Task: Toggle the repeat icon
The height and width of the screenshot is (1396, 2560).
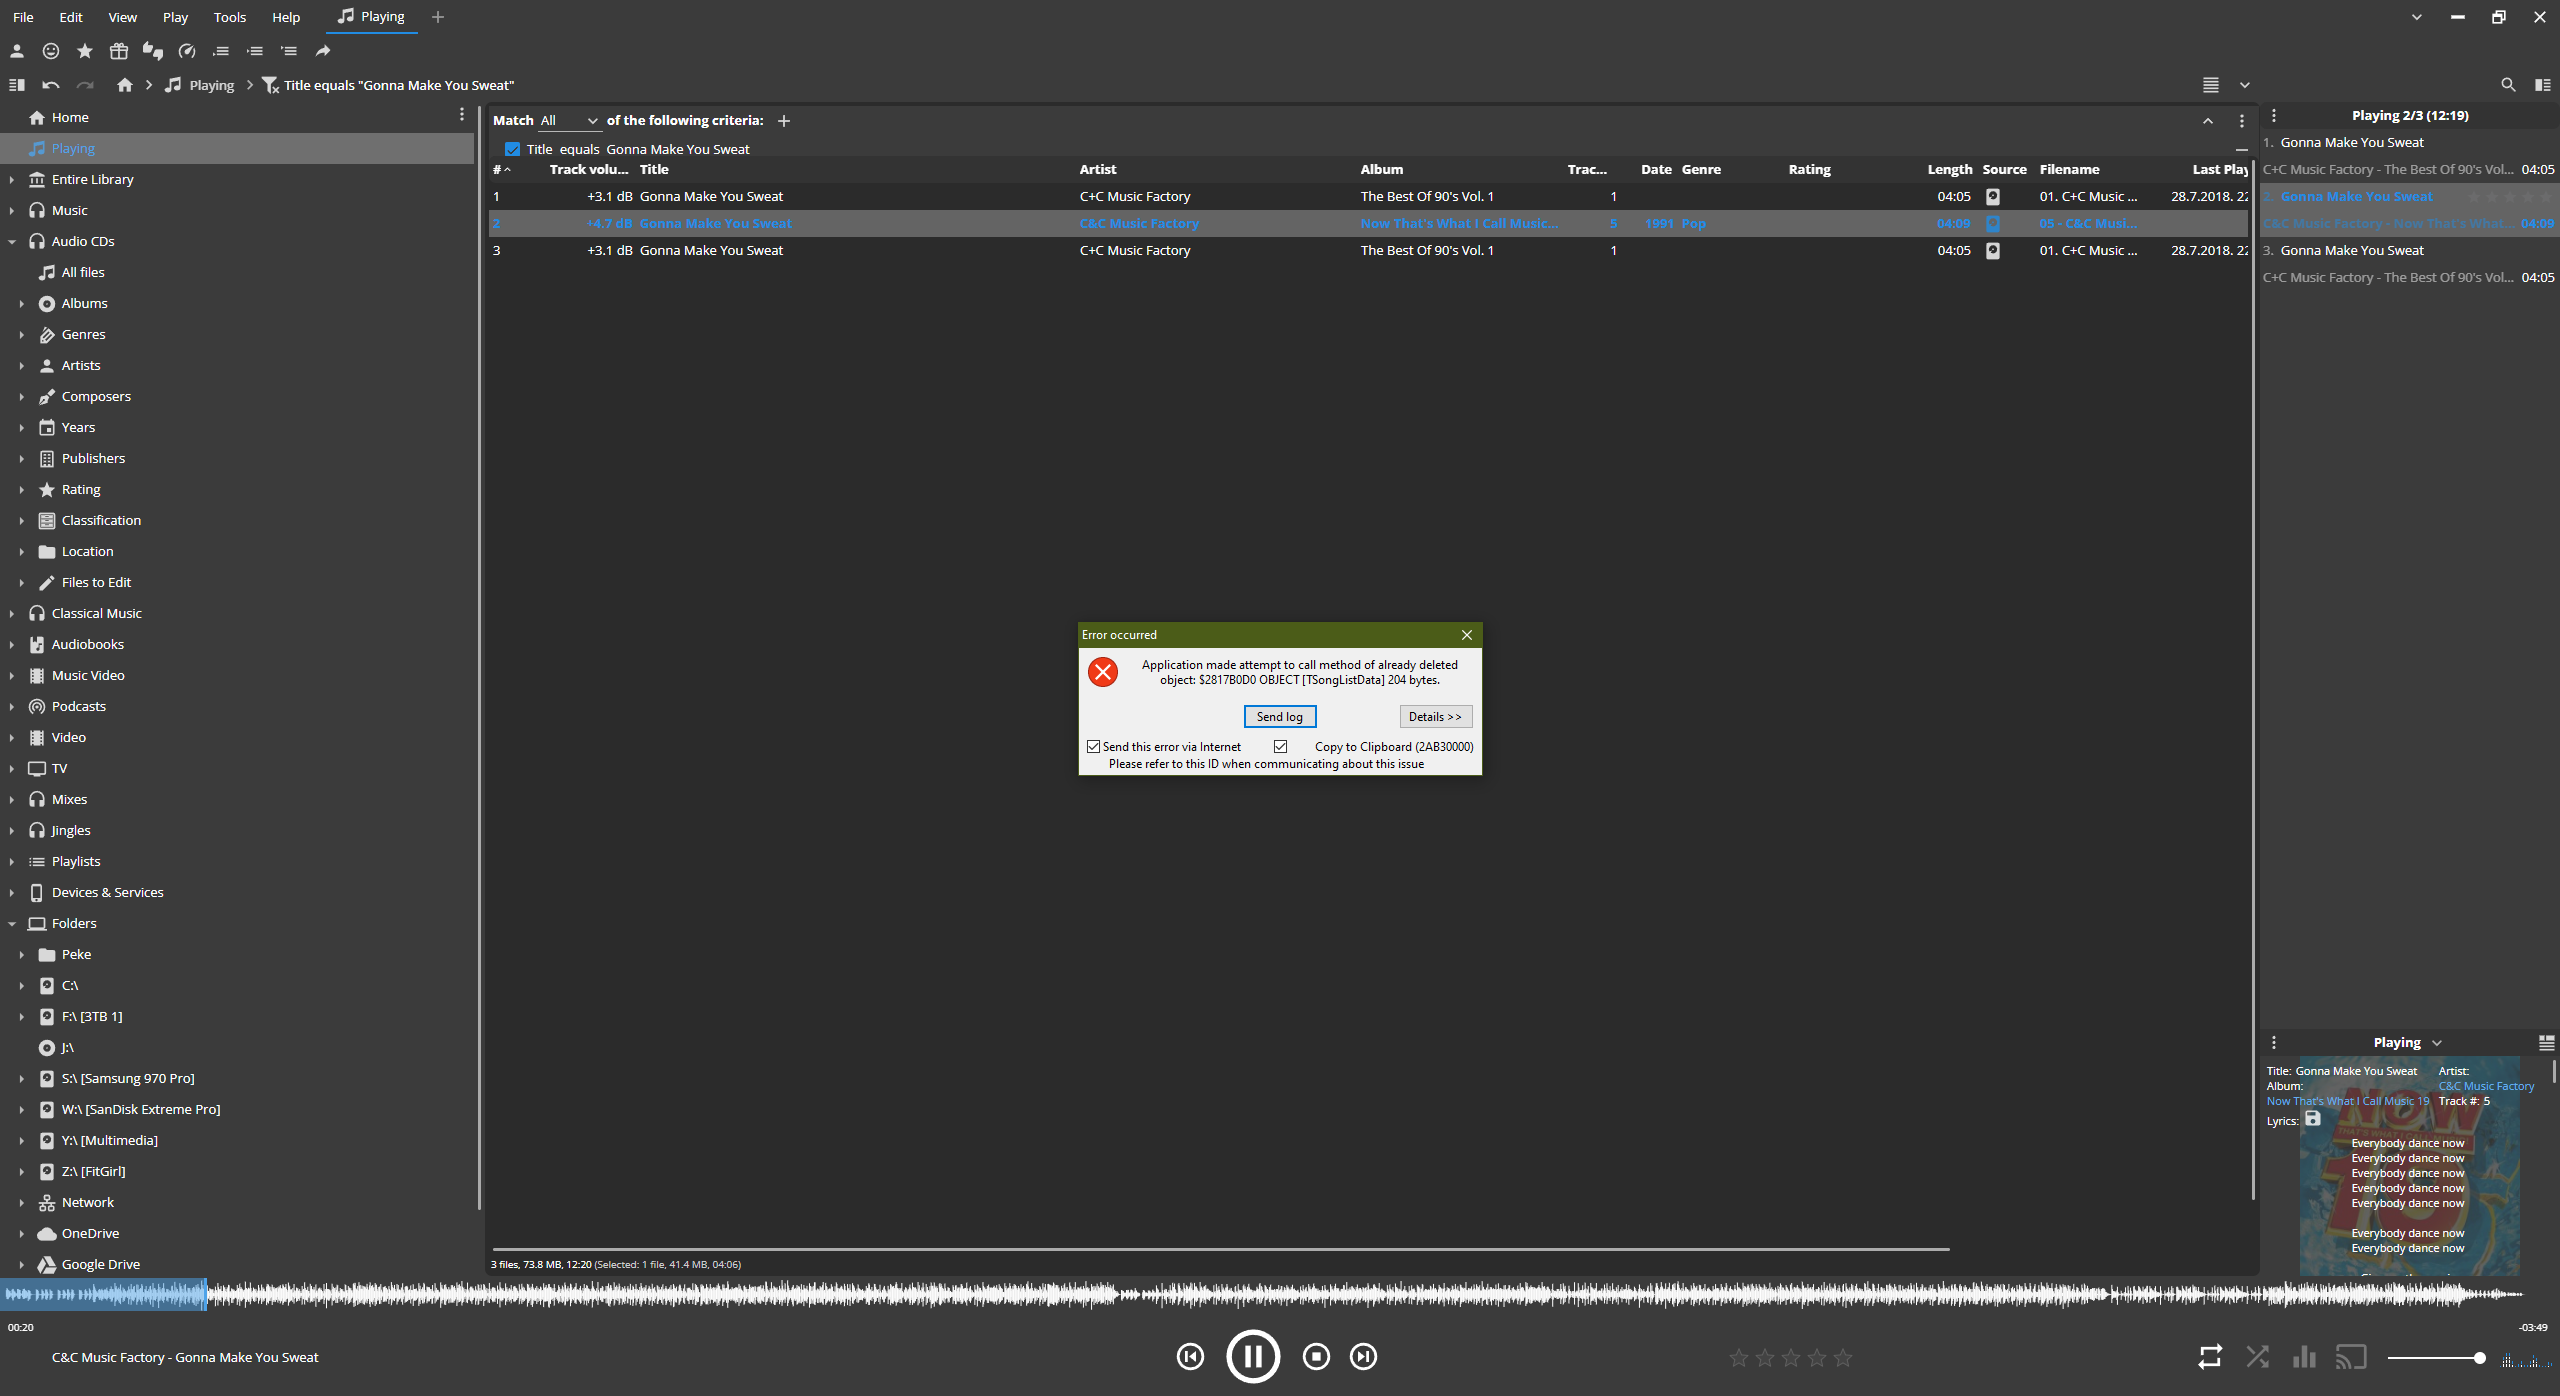Action: pos(2210,1357)
